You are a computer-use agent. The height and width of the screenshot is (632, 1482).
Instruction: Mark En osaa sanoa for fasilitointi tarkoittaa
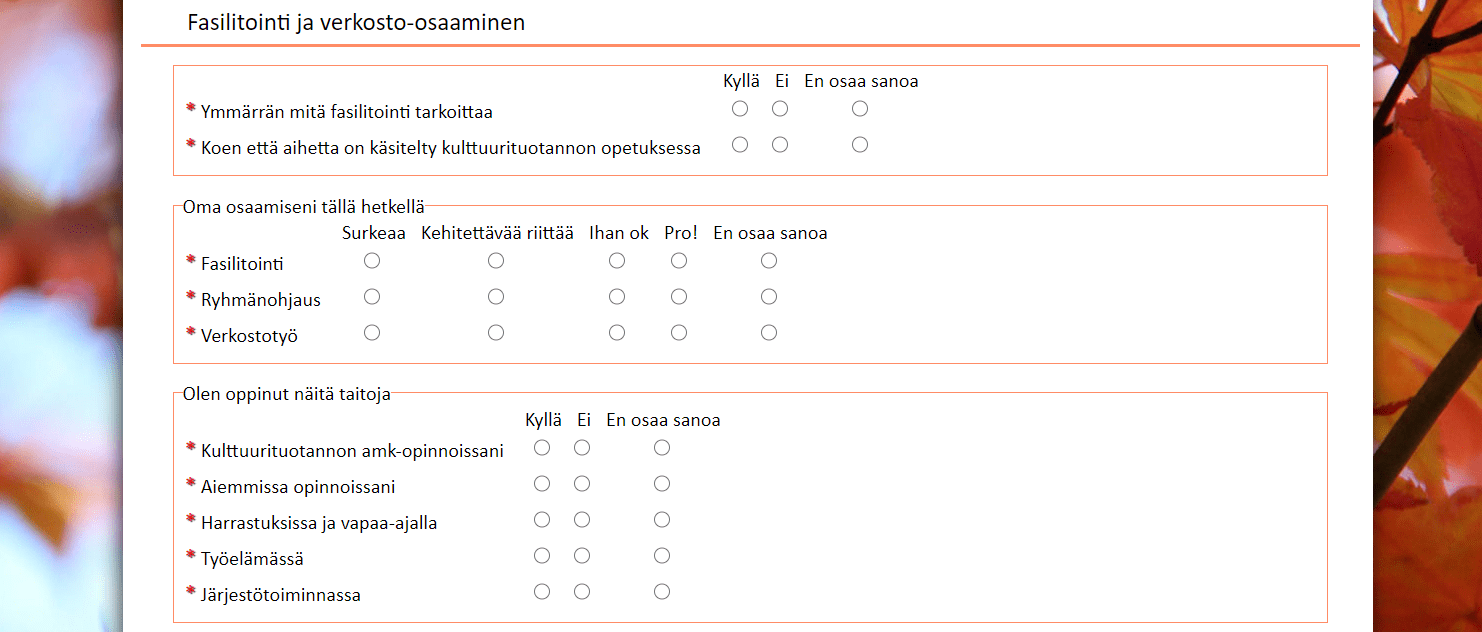pos(860,109)
